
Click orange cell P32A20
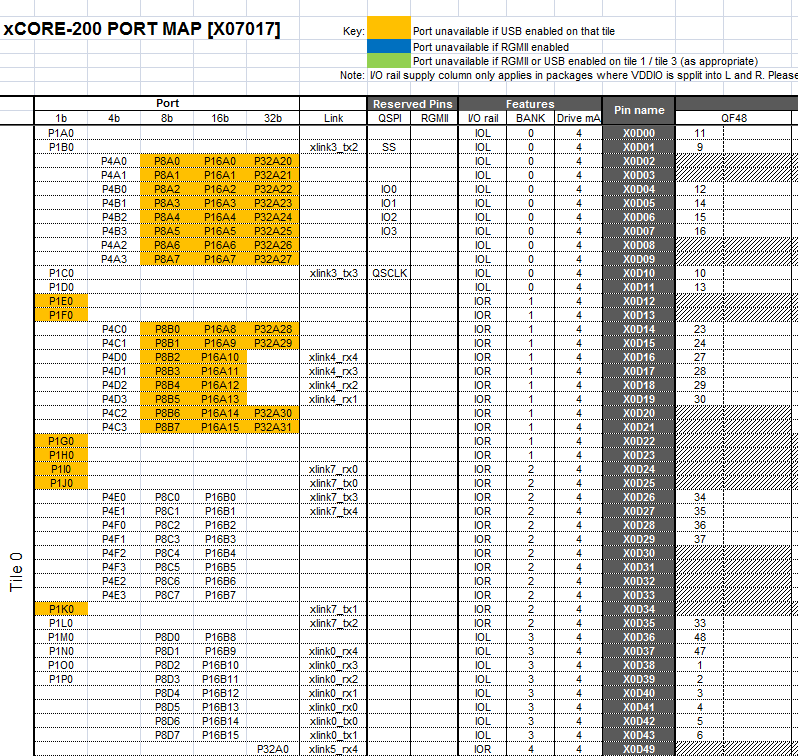coord(273,161)
